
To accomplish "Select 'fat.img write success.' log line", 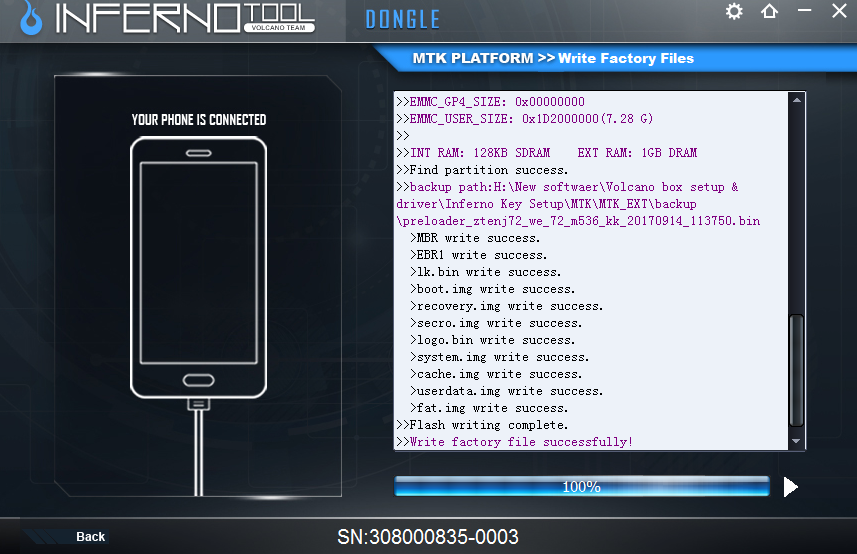I will click(489, 408).
